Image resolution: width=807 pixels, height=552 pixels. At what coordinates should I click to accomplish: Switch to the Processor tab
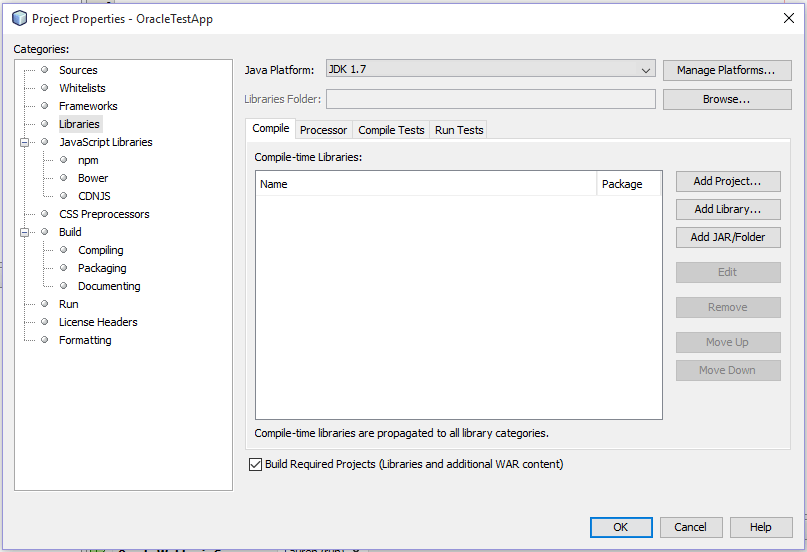[x=323, y=130]
